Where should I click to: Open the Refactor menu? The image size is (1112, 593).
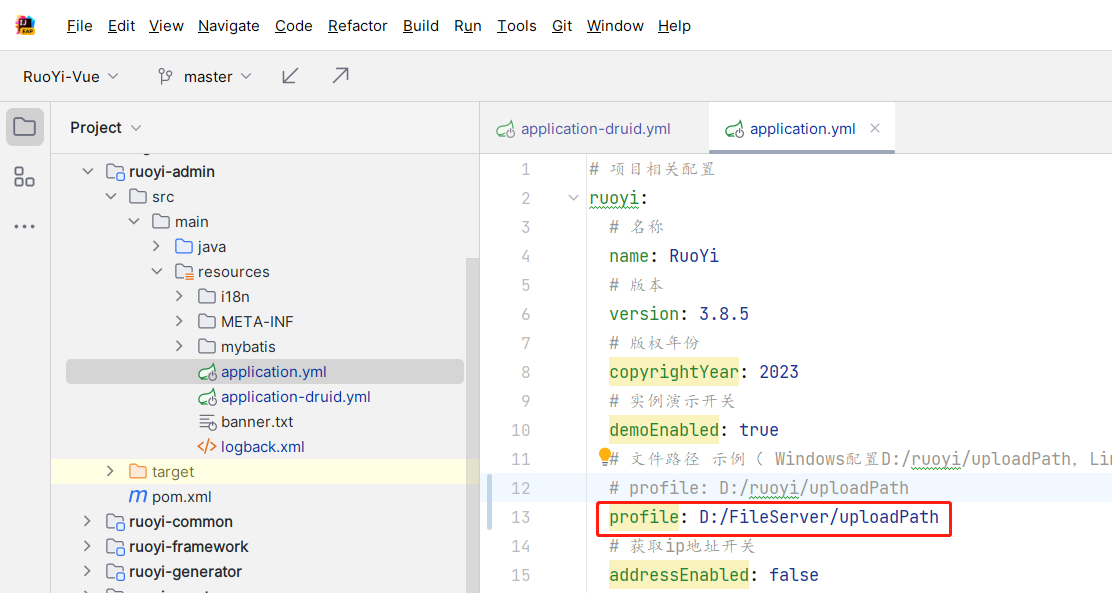(x=357, y=26)
